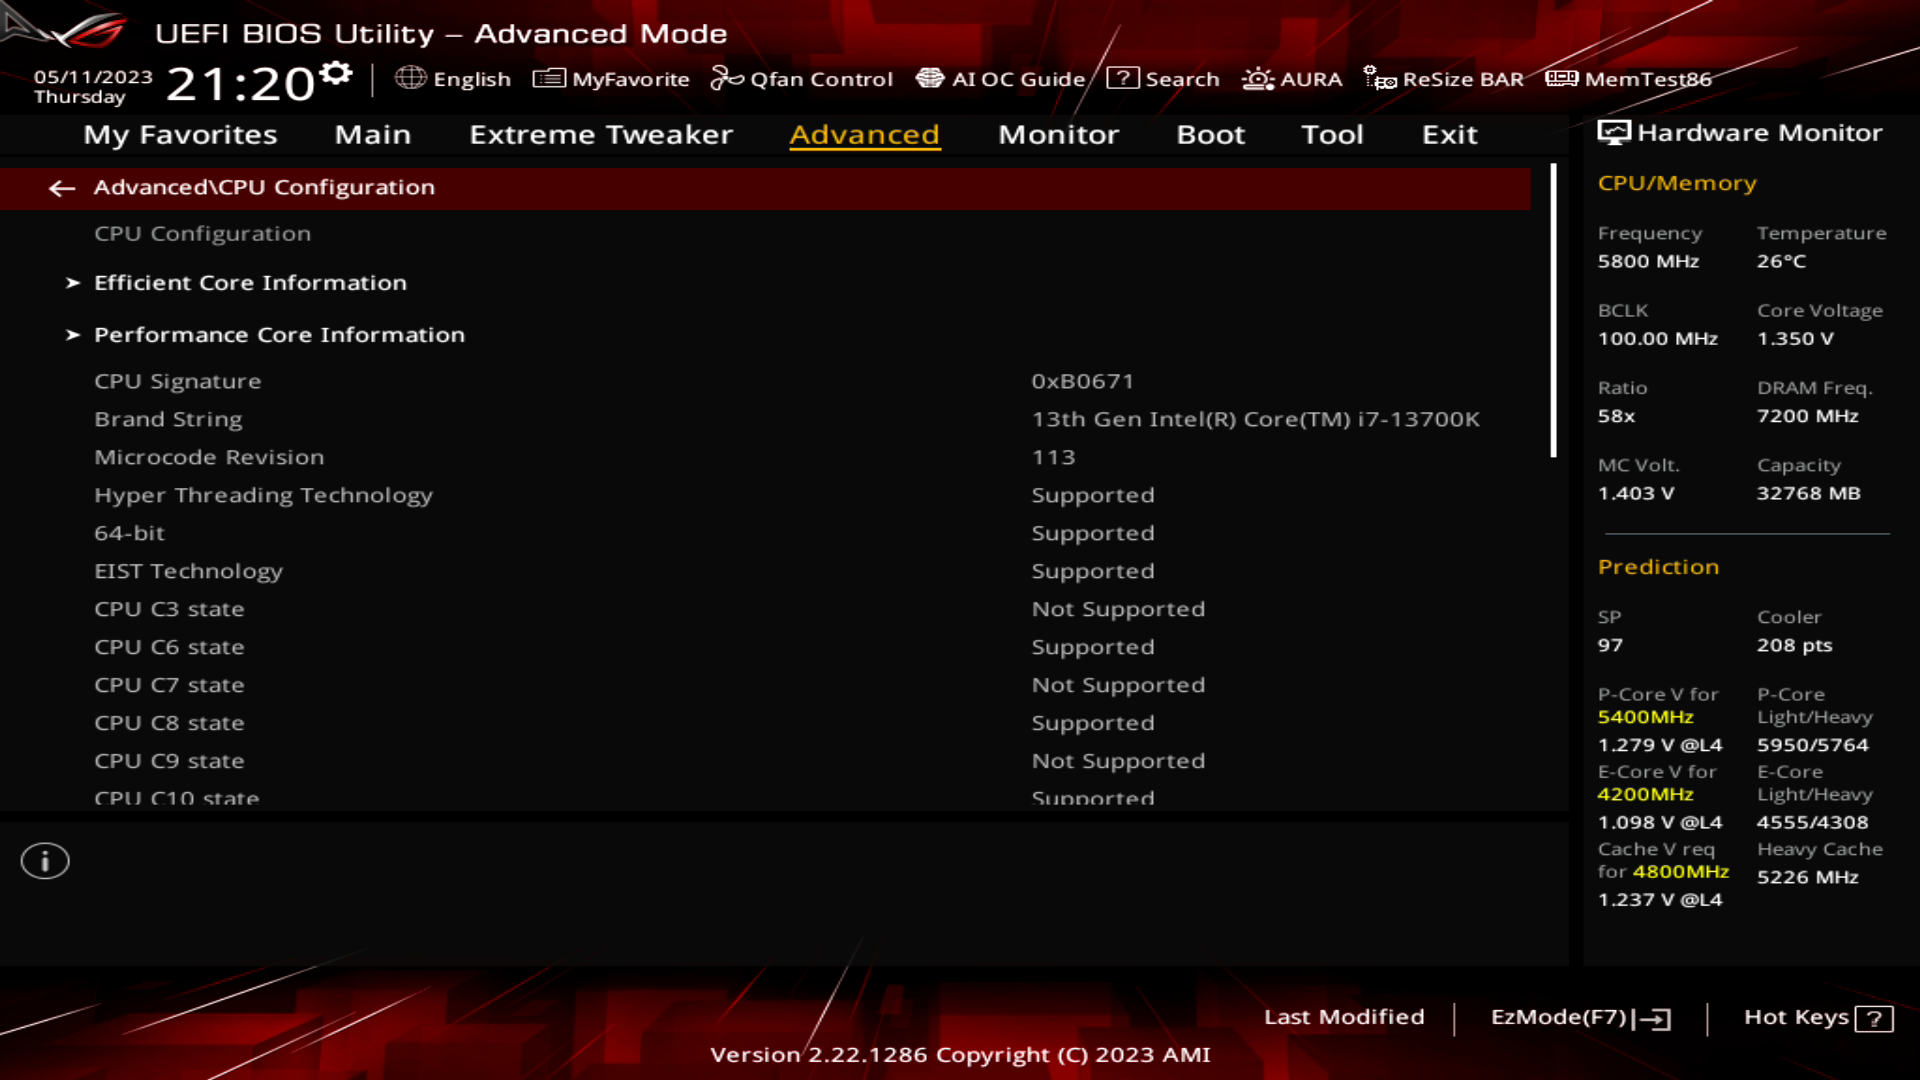This screenshot has width=1920, height=1080.
Task: Click CPU C3 state label
Action: click(169, 609)
